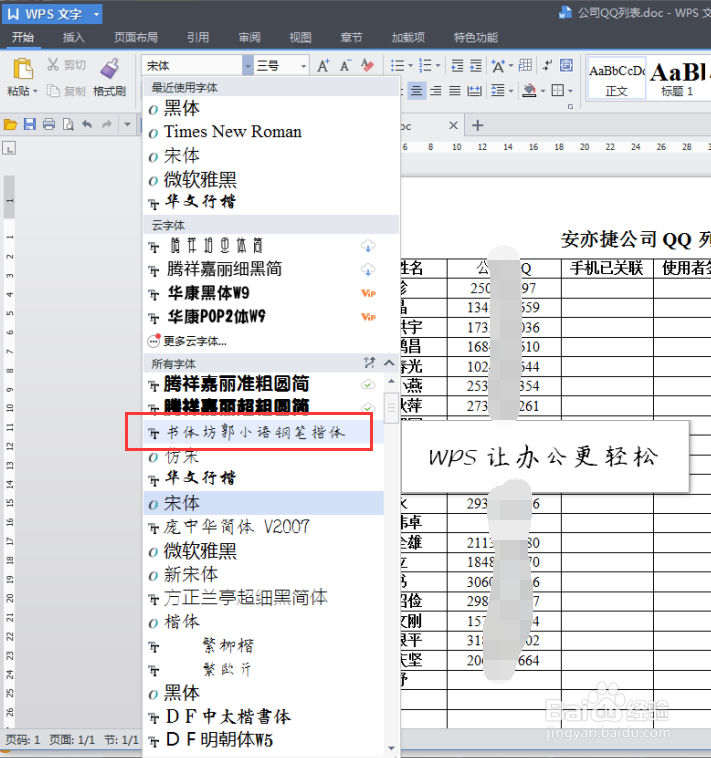Toggle justify alignment
Image resolution: width=711 pixels, height=758 pixels.
[x=454, y=90]
